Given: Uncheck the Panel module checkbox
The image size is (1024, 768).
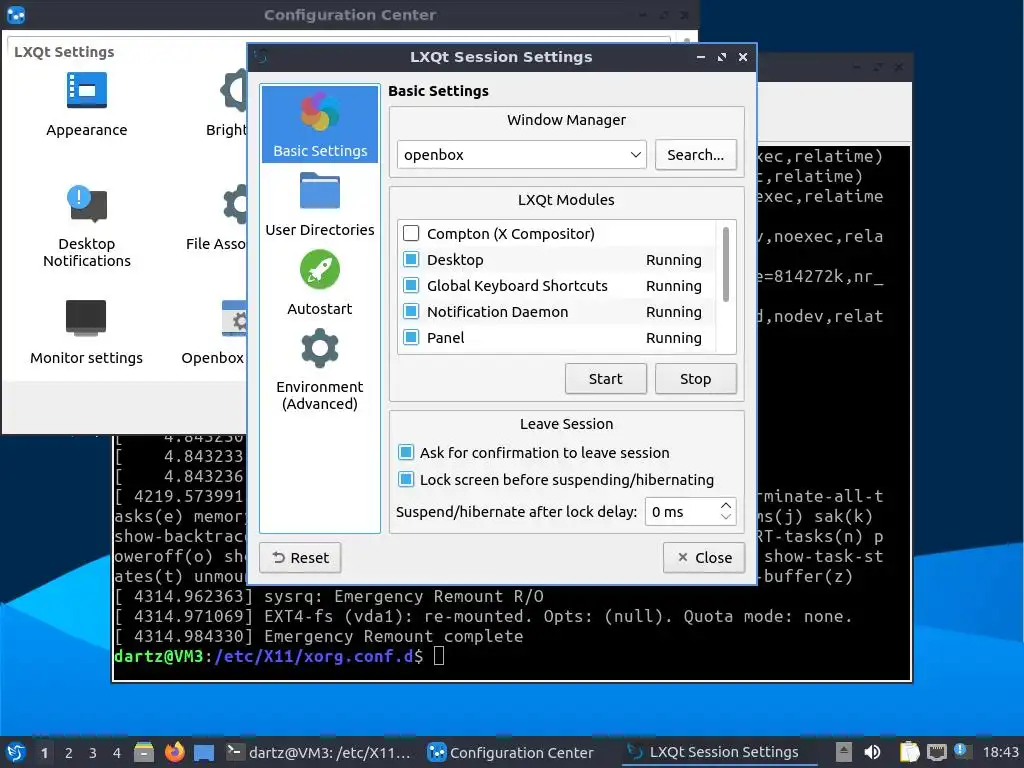Looking at the screenshot, I should 411,338.
